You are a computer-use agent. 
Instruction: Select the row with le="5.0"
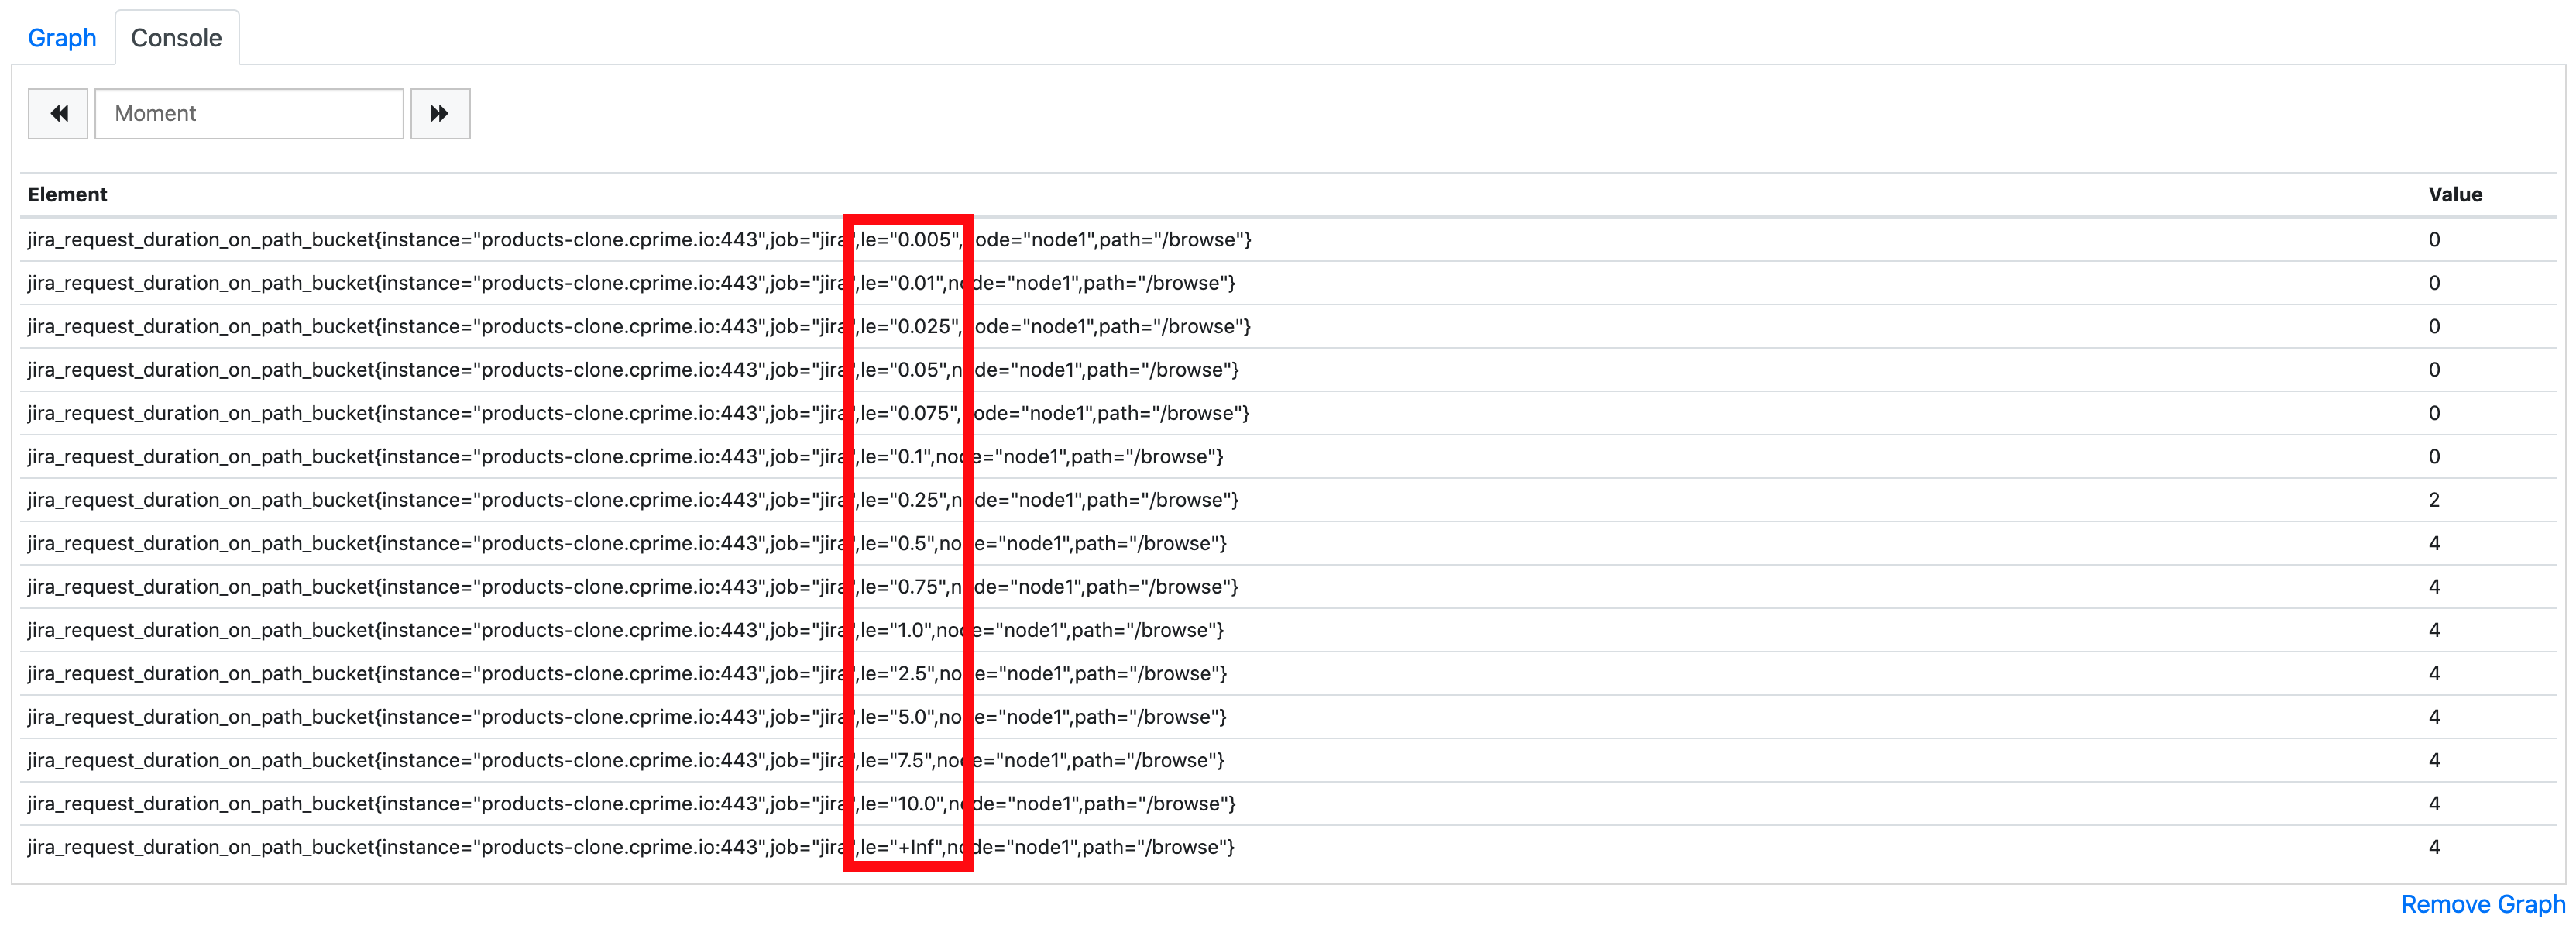(x=1288, y=717)
